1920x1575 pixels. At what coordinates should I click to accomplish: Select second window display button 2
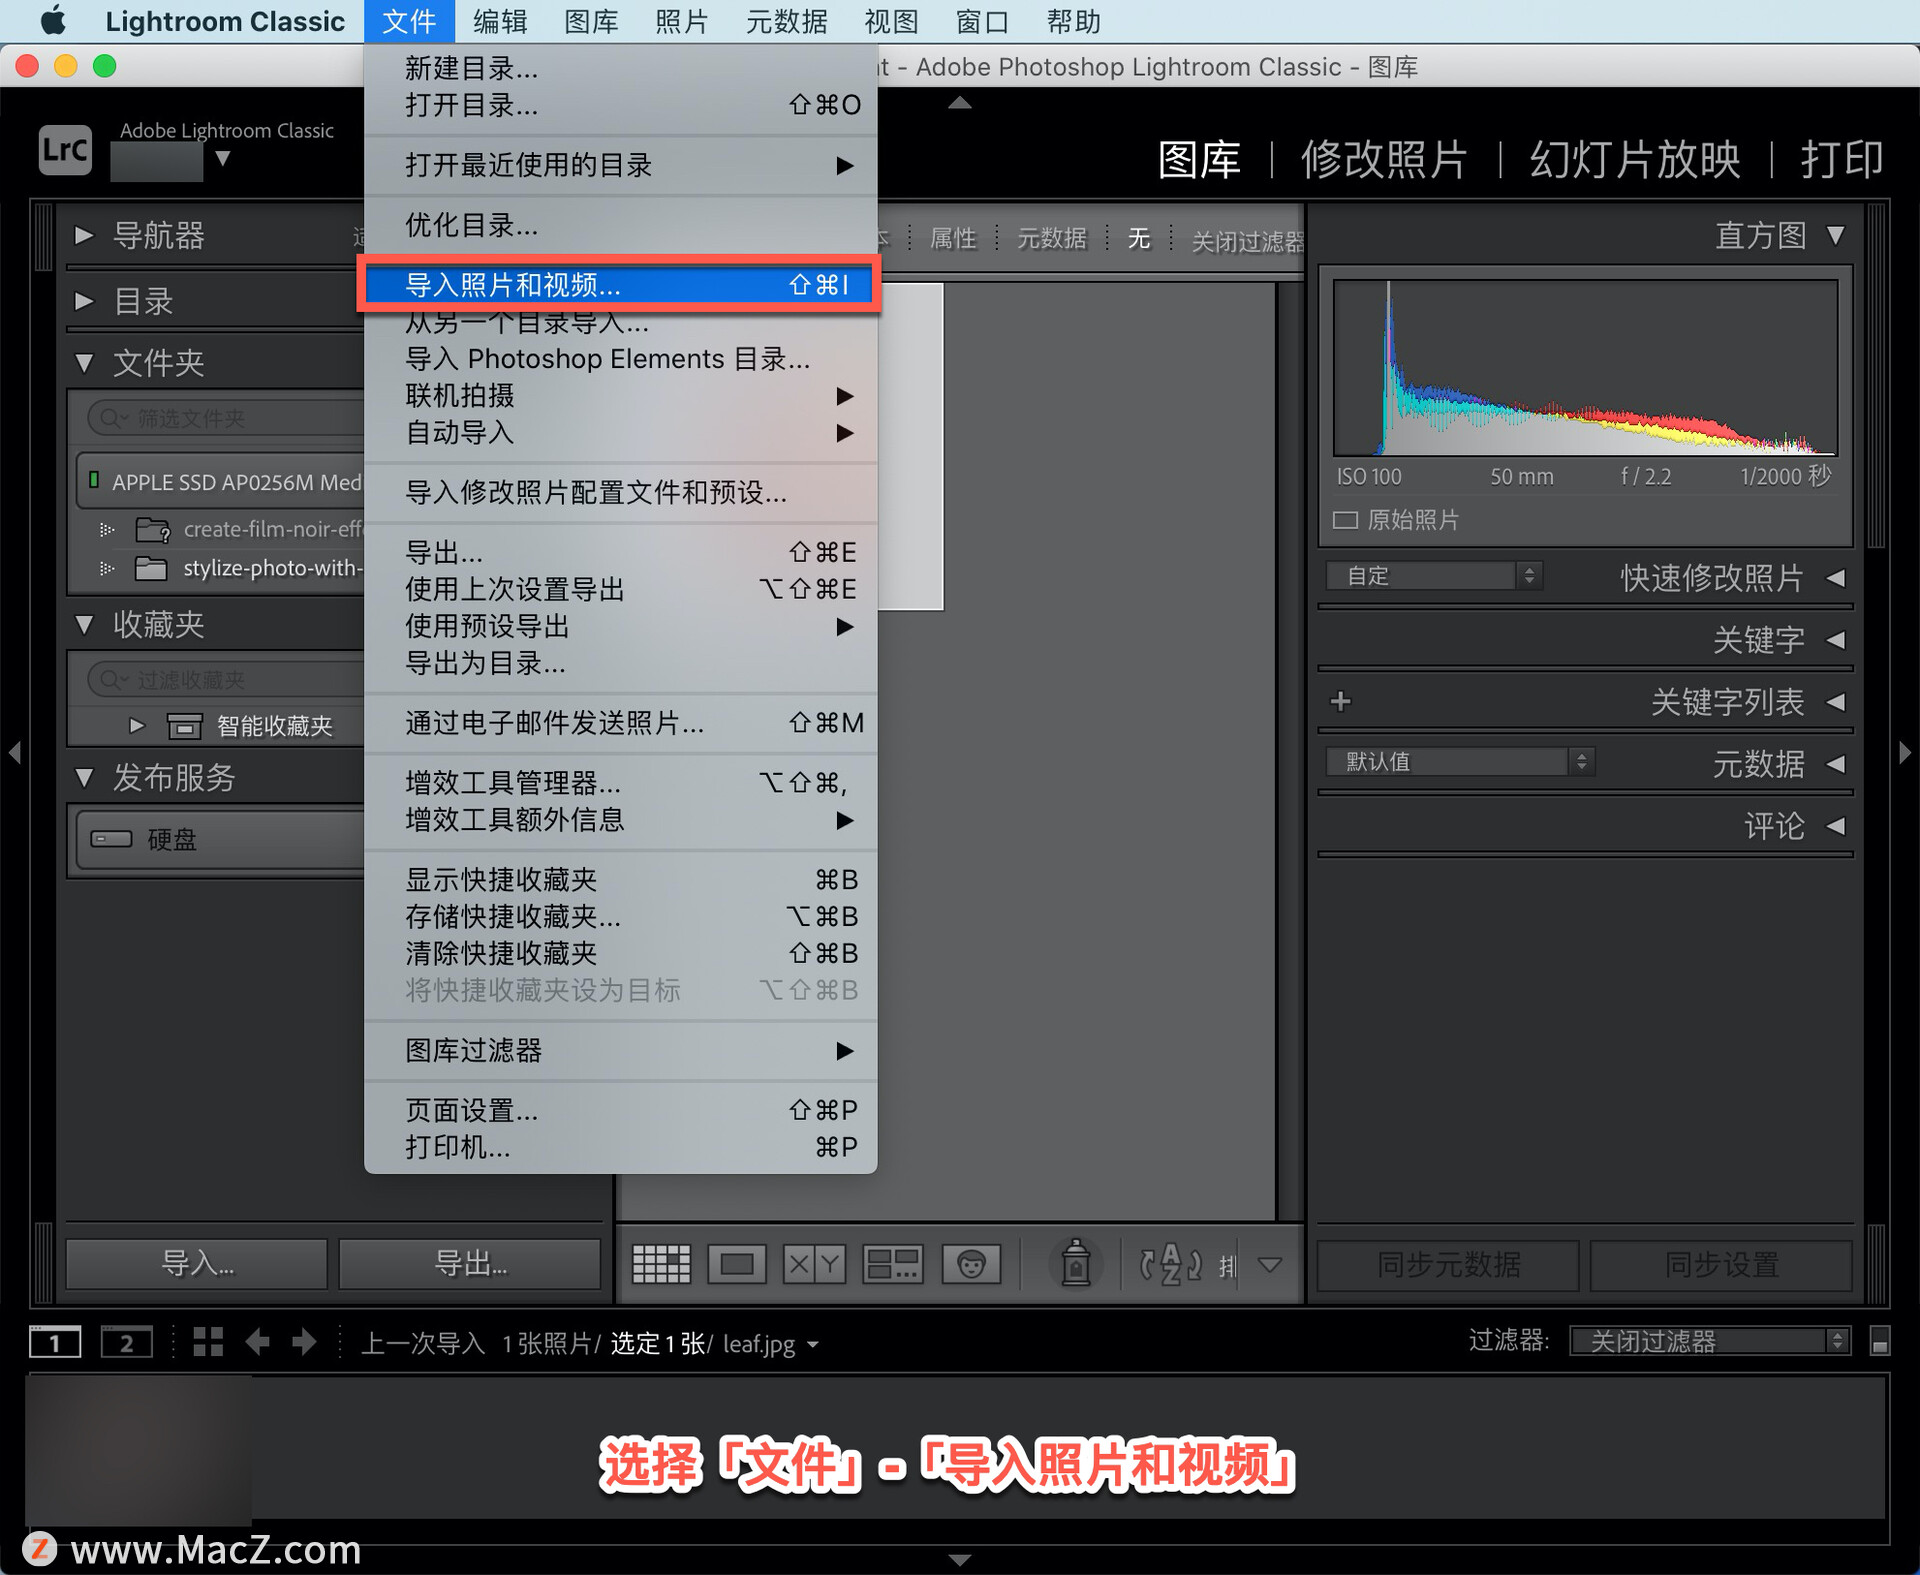127,1342
